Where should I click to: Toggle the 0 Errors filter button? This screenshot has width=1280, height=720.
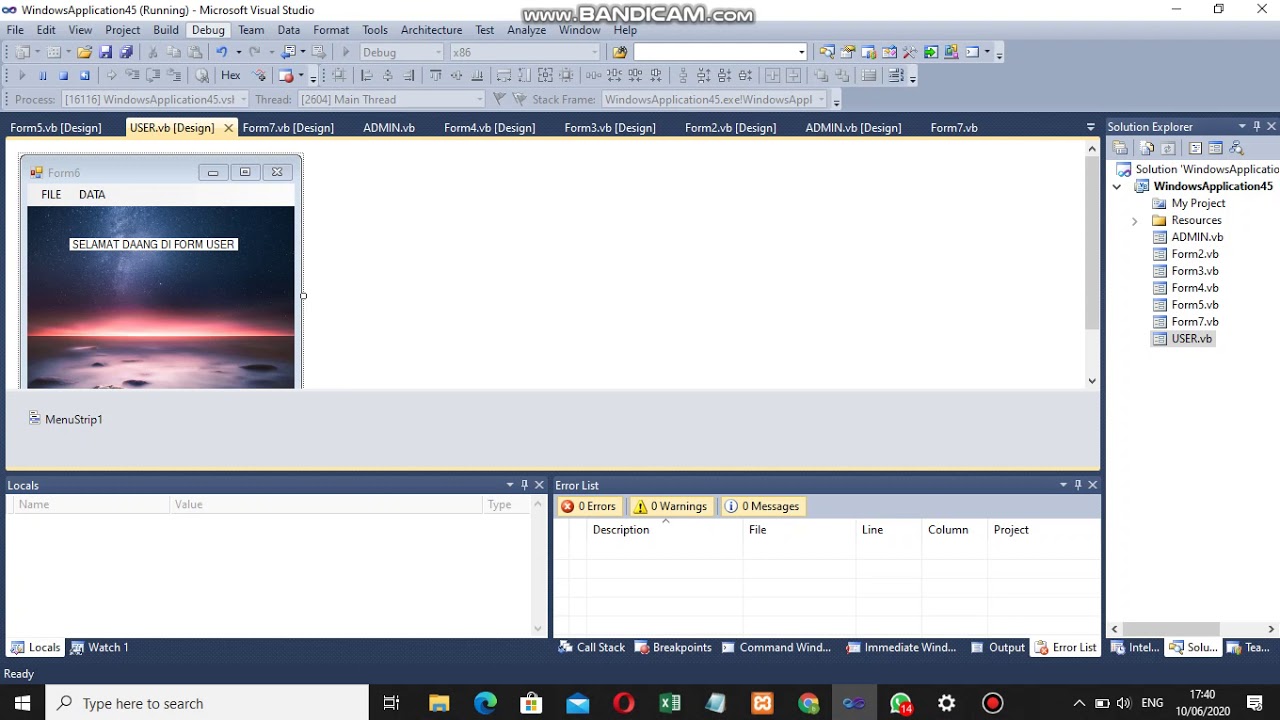589,506
